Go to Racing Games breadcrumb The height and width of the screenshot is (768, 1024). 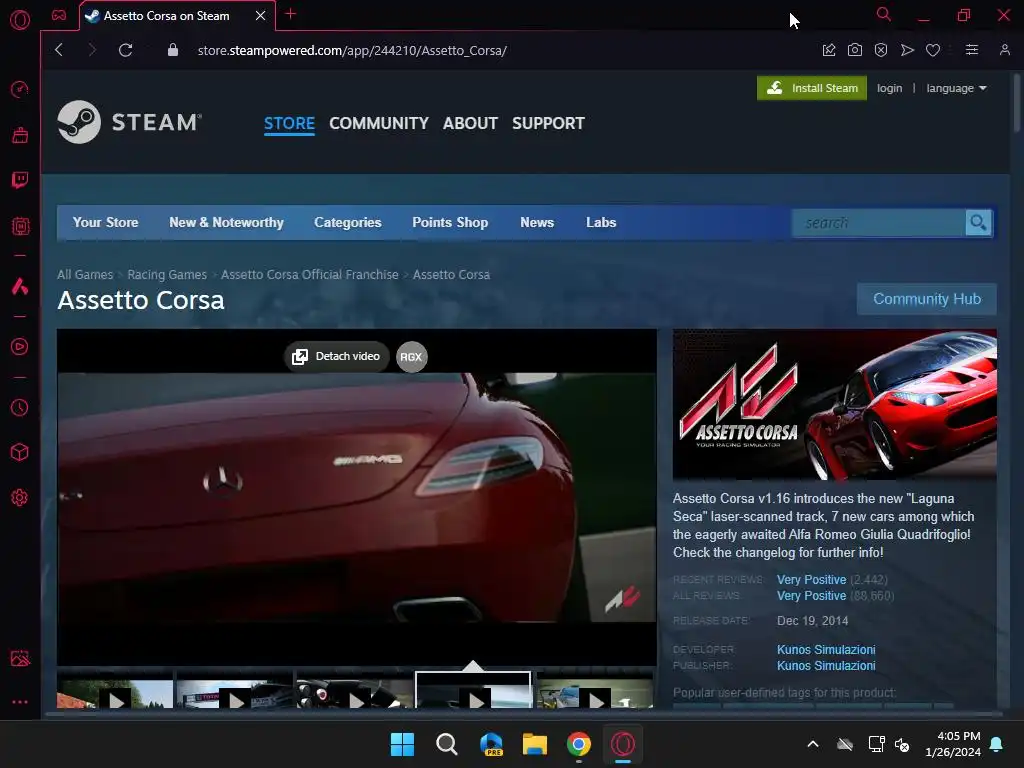(x=167, y=275)
